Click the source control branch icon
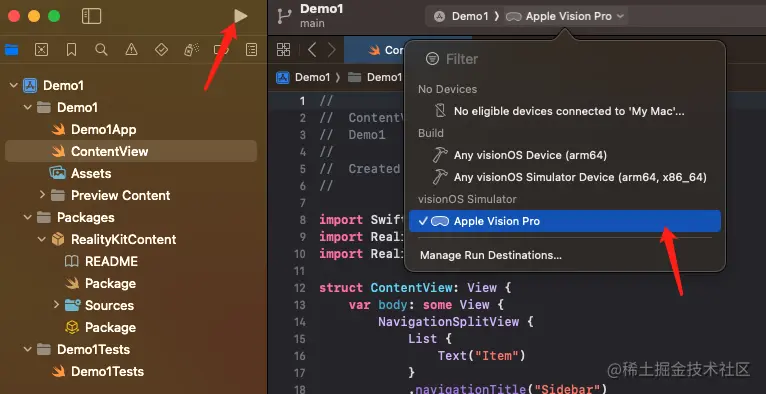This screenshot has width=766, height=394. tap(284, 16)
